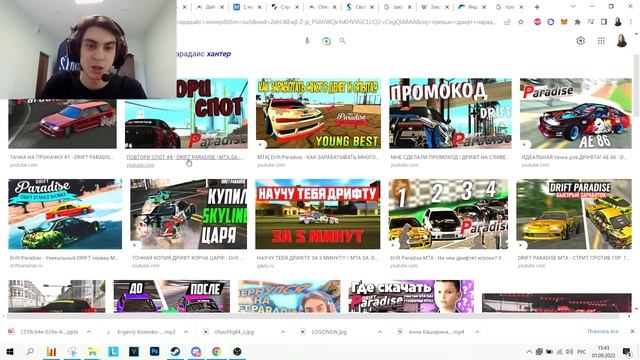Expand options for Evgeniy Kosenko mp3 download

(x=186, y=332)
